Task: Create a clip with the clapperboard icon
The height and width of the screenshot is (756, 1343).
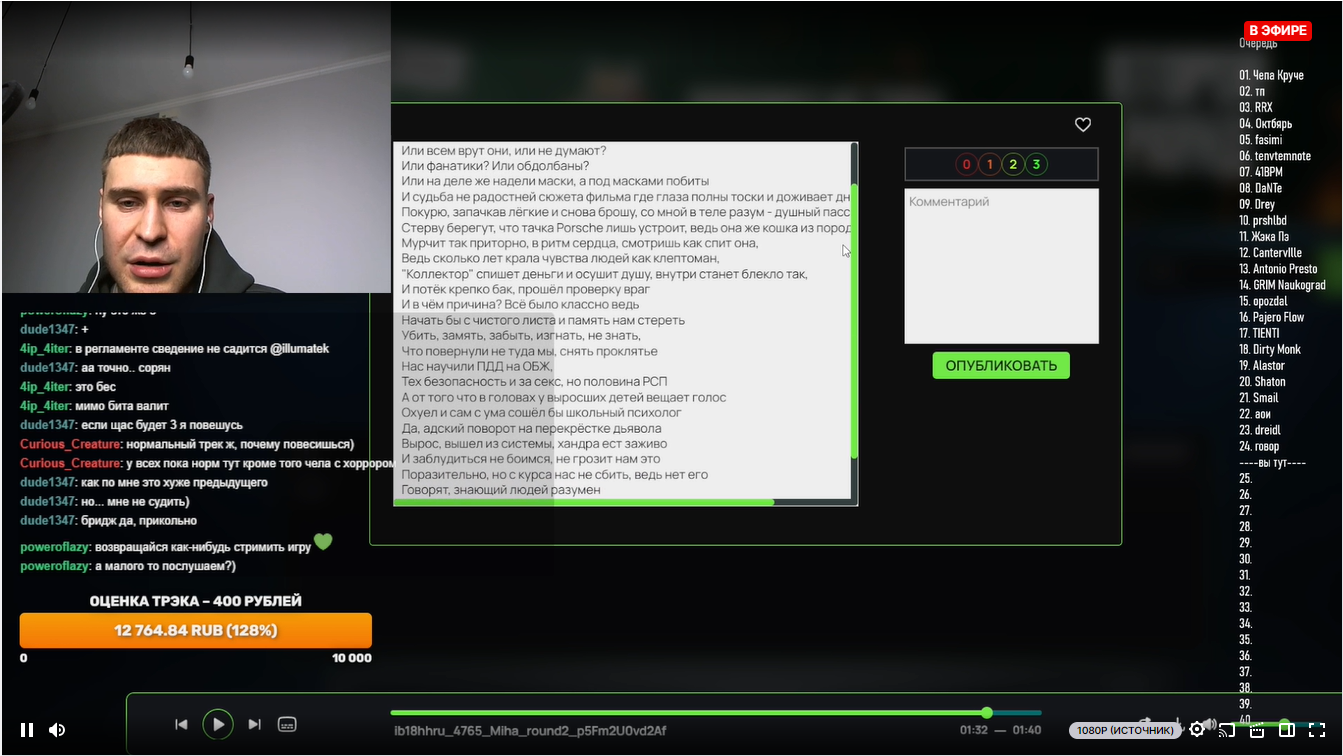Action: tap(1257, 730)
